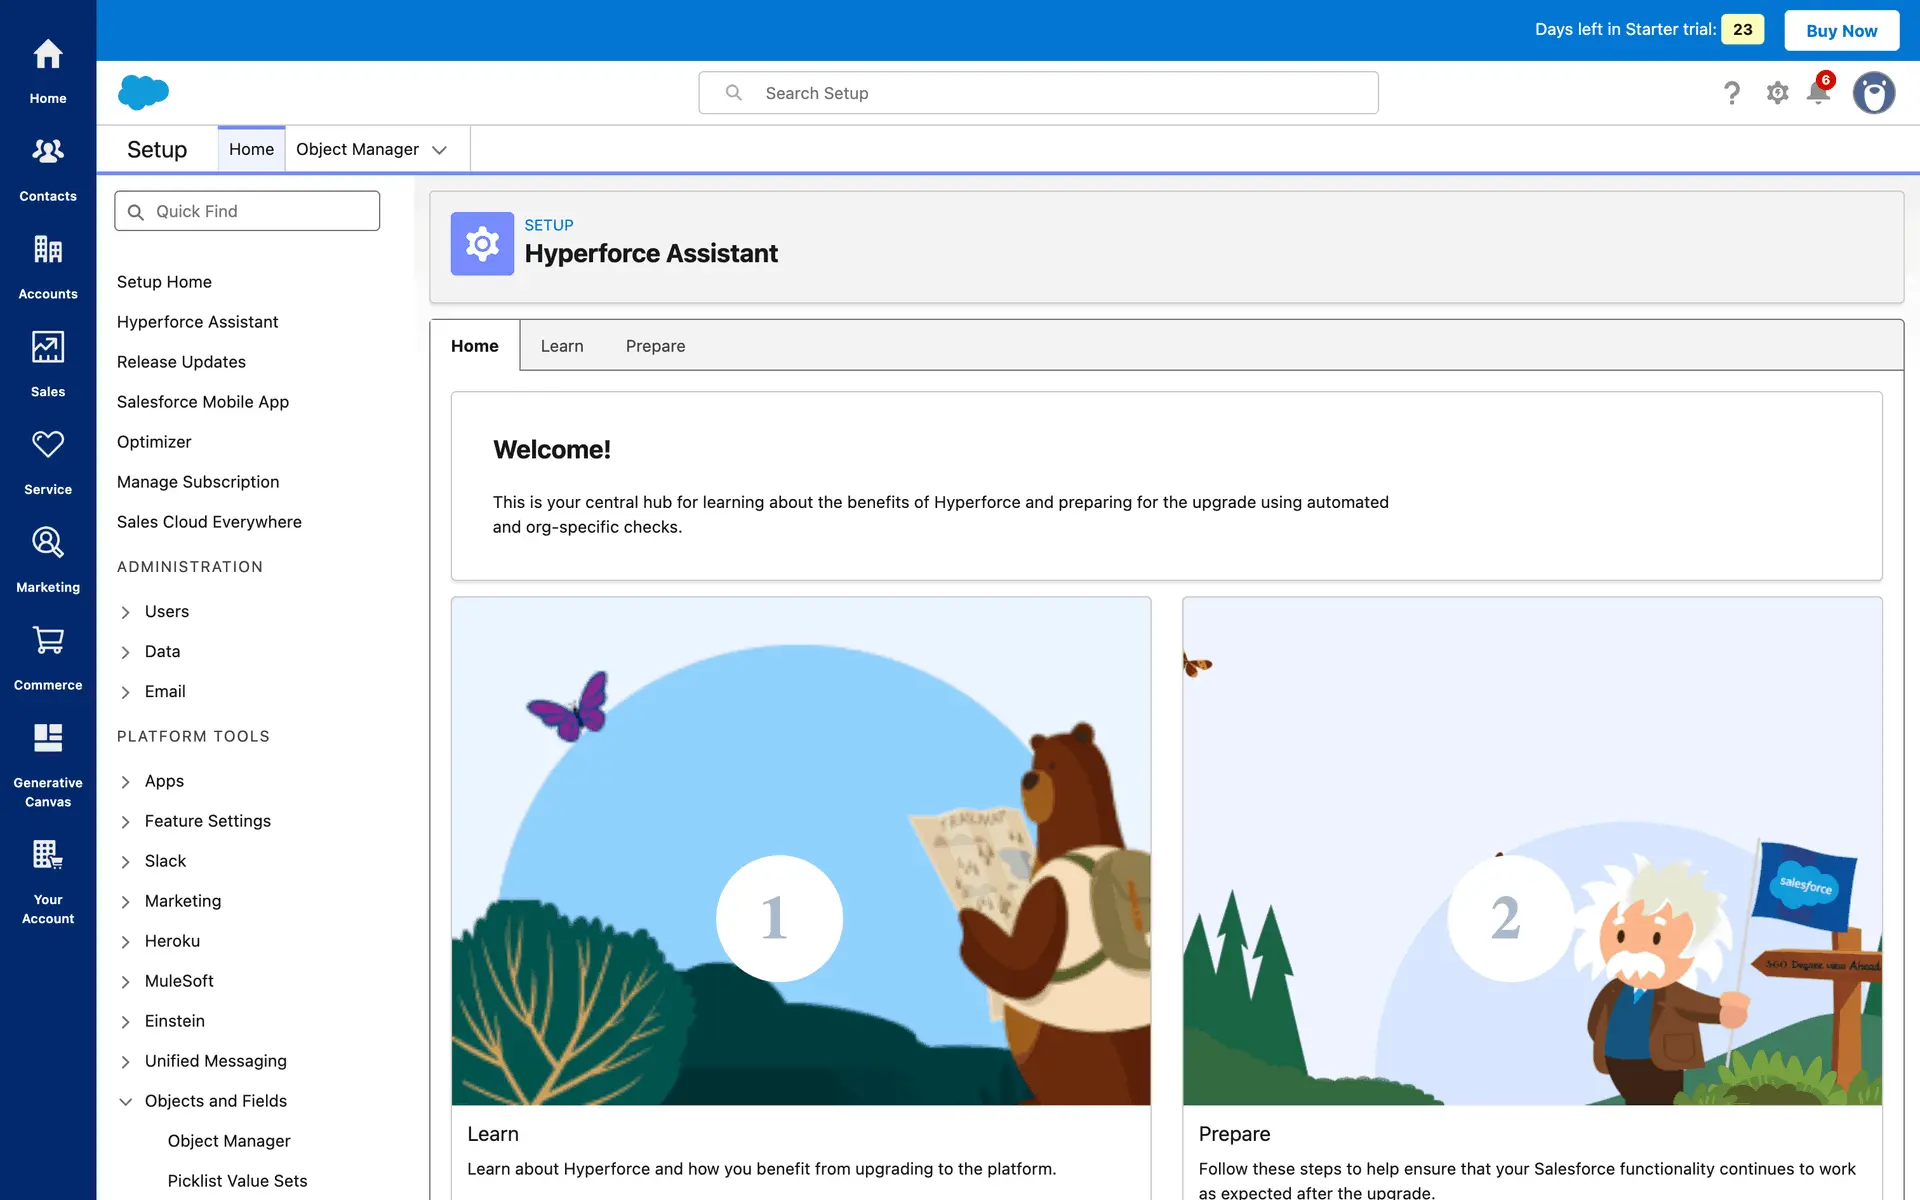Image resolution: width=1920 pixels, height=1200 pixels.
Task: Open the Object Manager tab dropdown arrow
Action: pos(439,150)
